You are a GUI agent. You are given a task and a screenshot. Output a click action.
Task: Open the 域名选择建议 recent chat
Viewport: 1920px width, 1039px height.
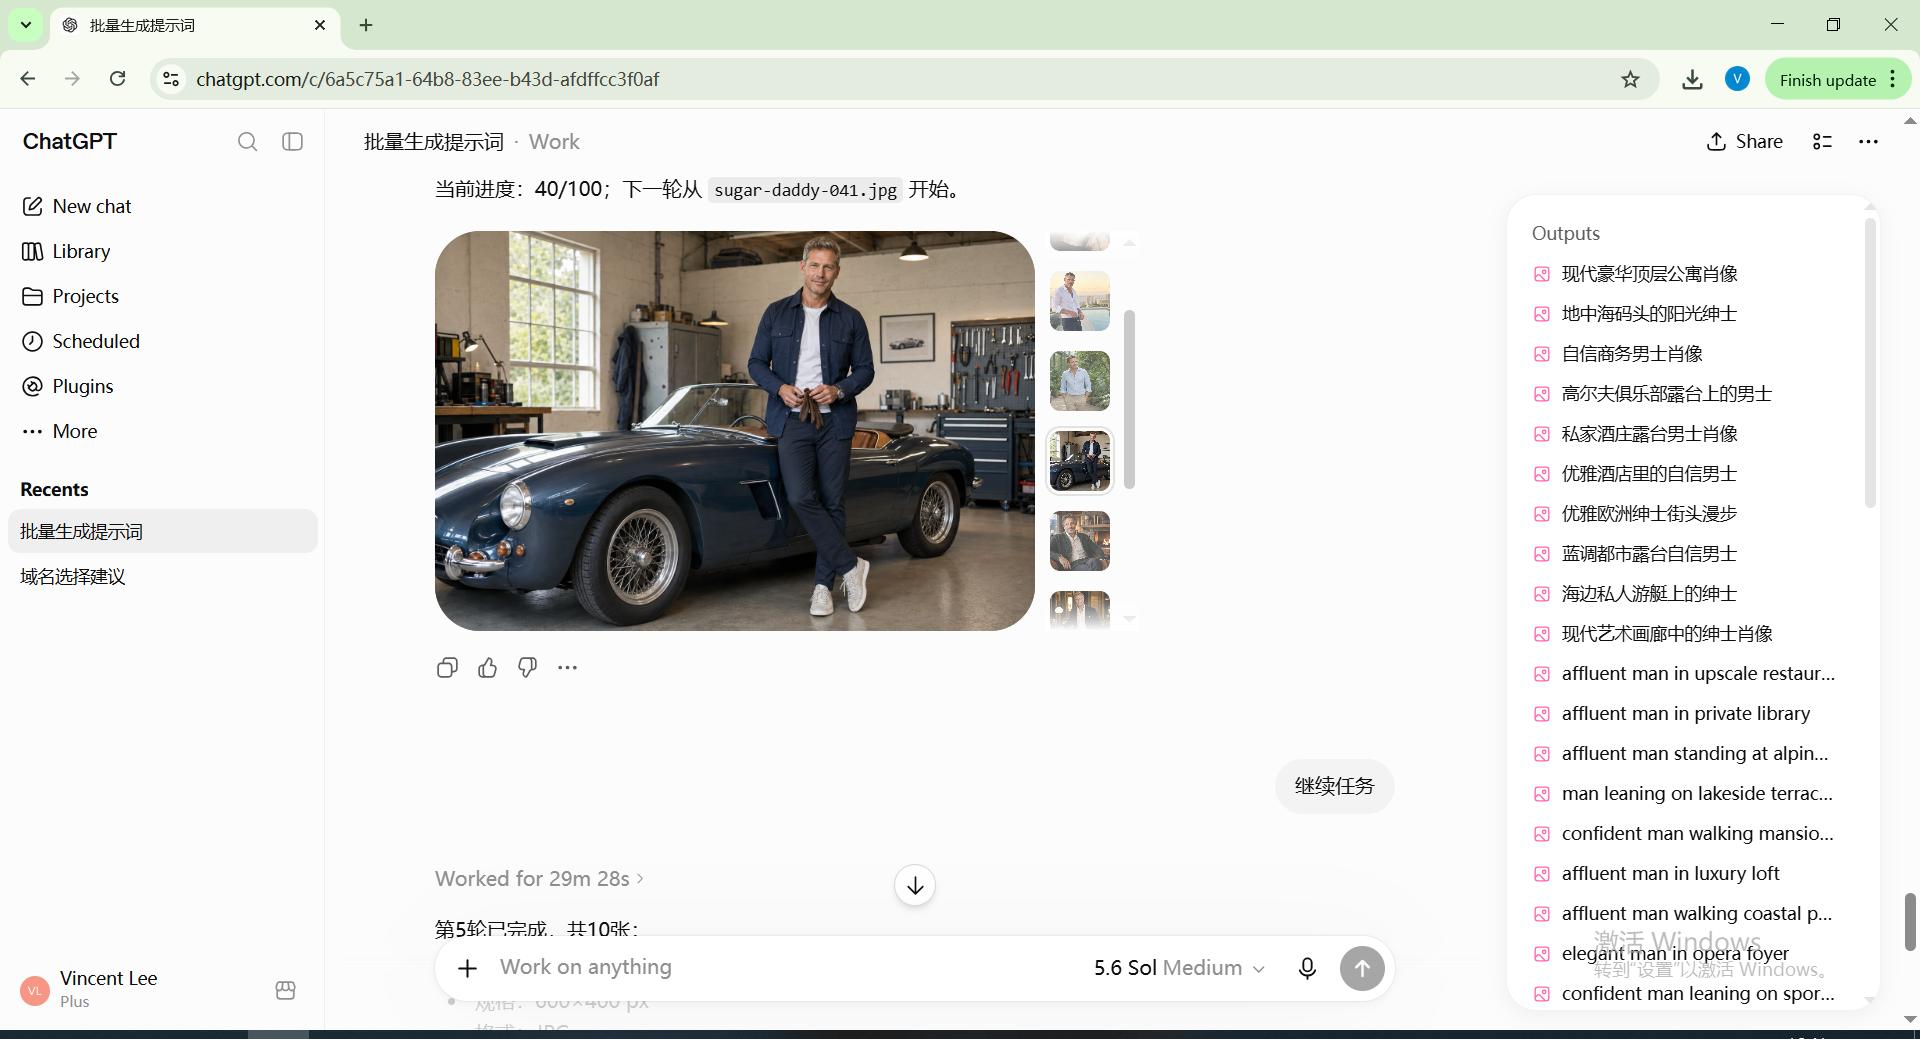coord(162,576)
